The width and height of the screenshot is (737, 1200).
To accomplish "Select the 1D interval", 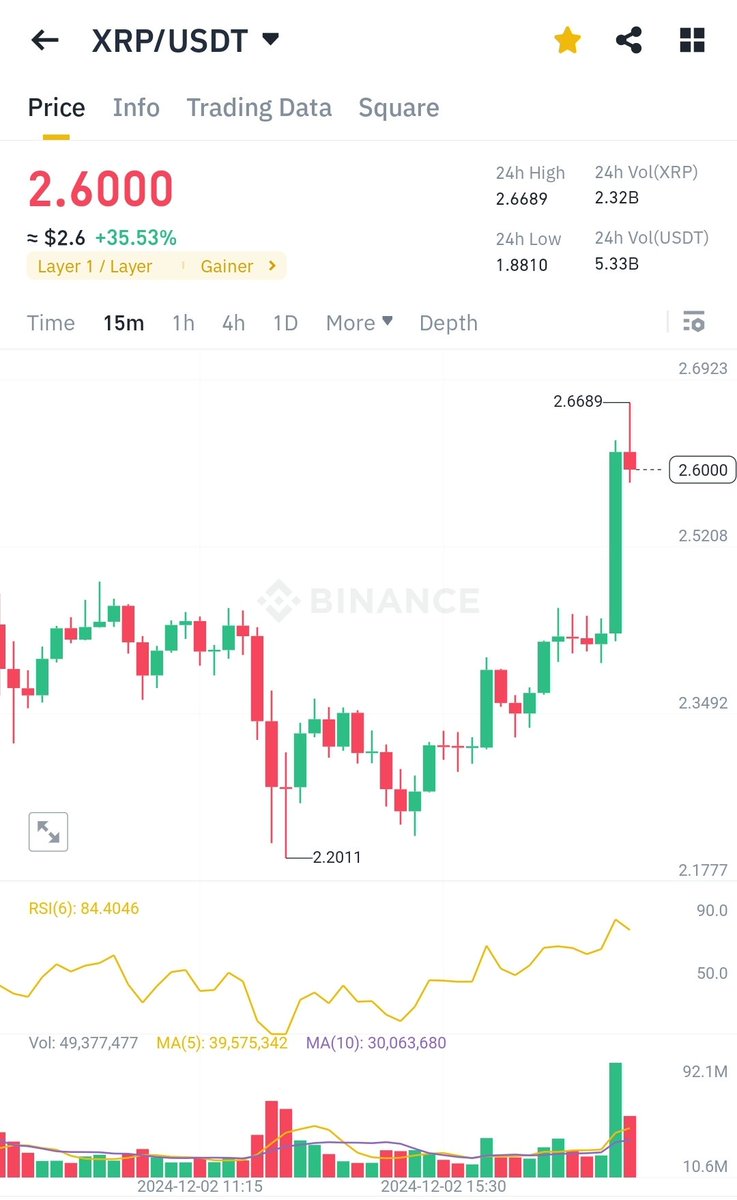I will point(285,323).
